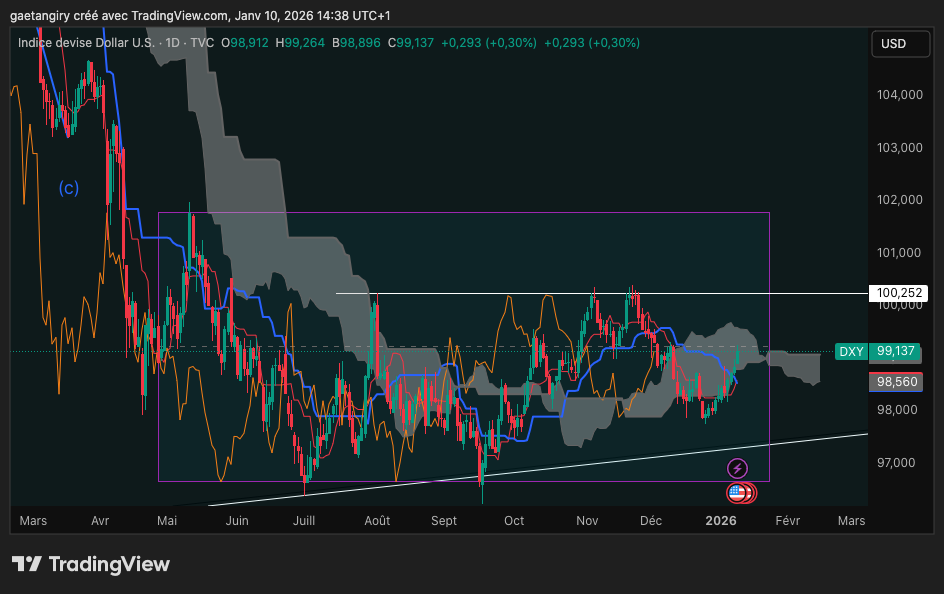Click the Juill month label
The height and width of the screenshot is (594, 944).
[x=305, y=521]
